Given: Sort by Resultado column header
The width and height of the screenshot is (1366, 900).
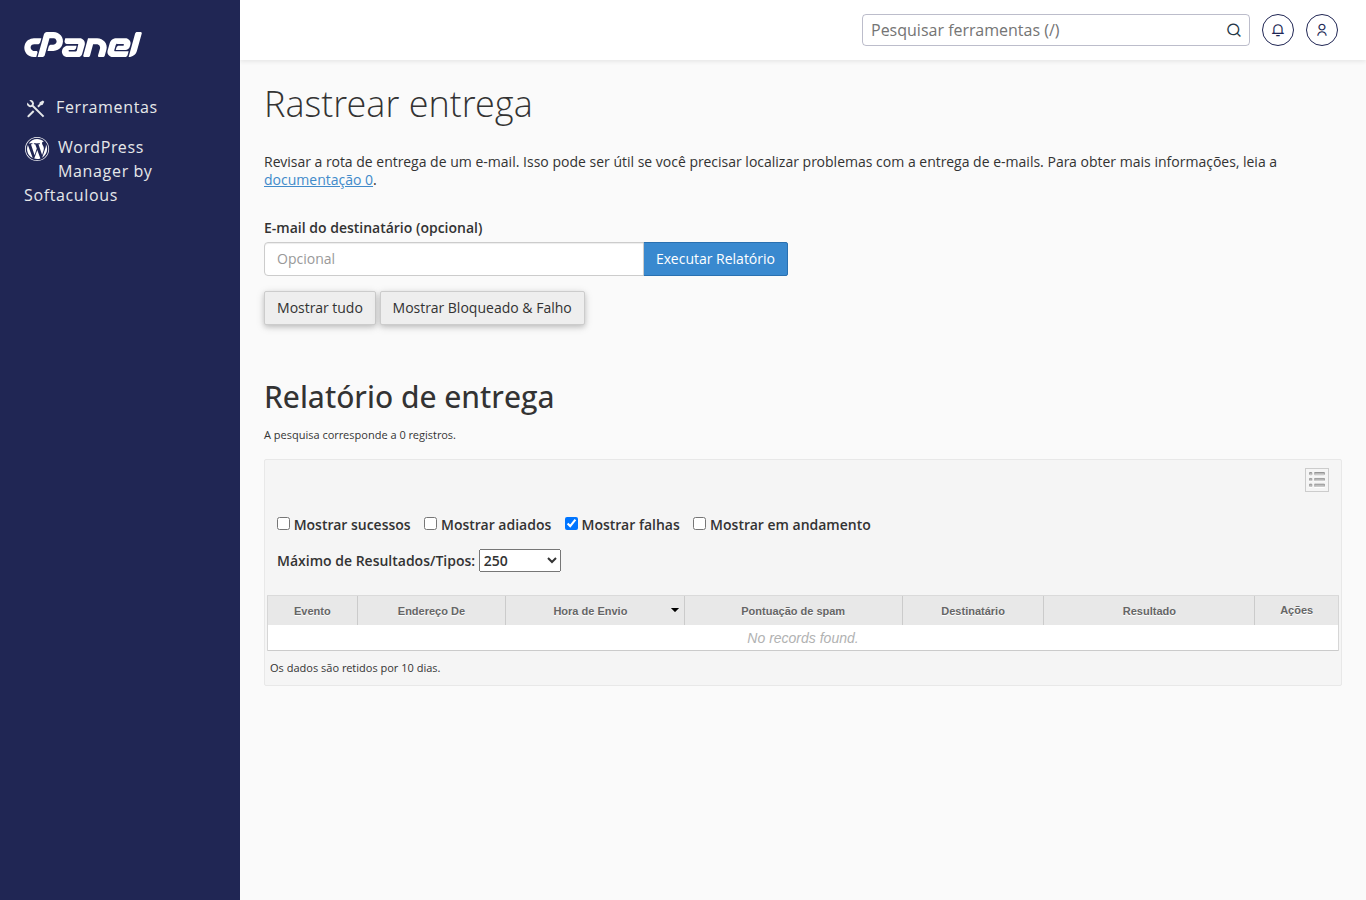Looking at the screenshot, I should (1149, 611).
